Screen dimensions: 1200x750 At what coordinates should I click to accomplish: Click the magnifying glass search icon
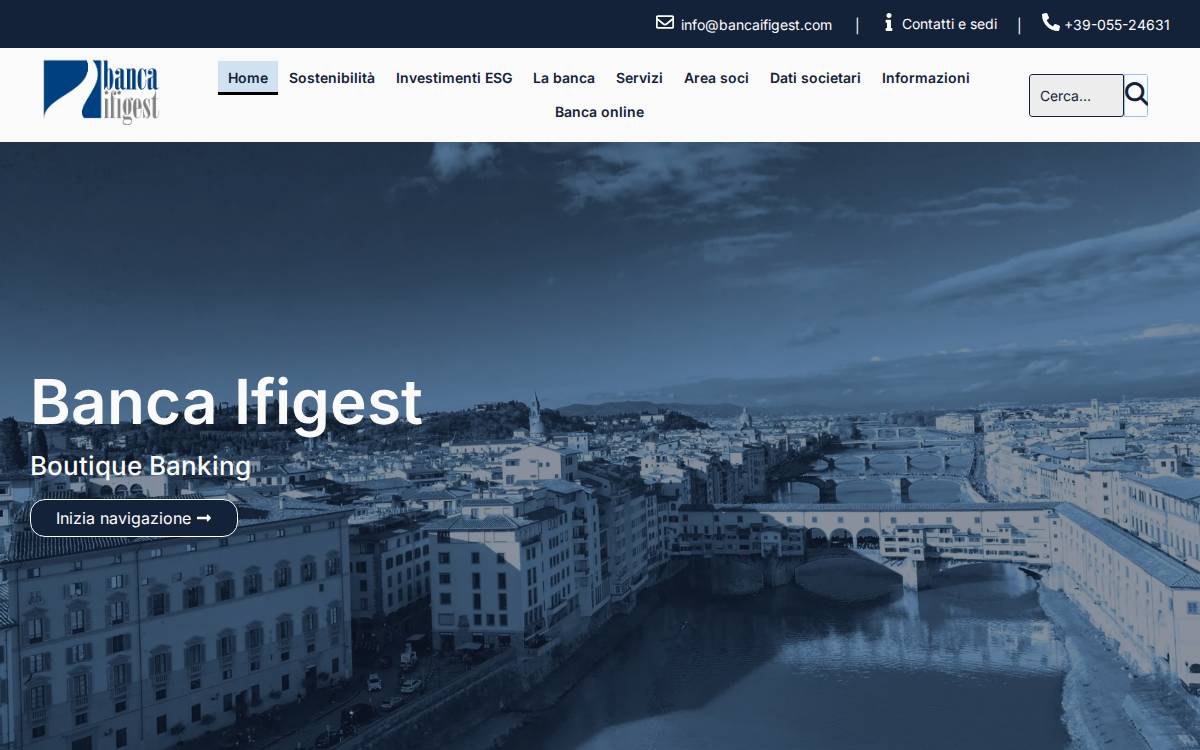(1136, 95)
